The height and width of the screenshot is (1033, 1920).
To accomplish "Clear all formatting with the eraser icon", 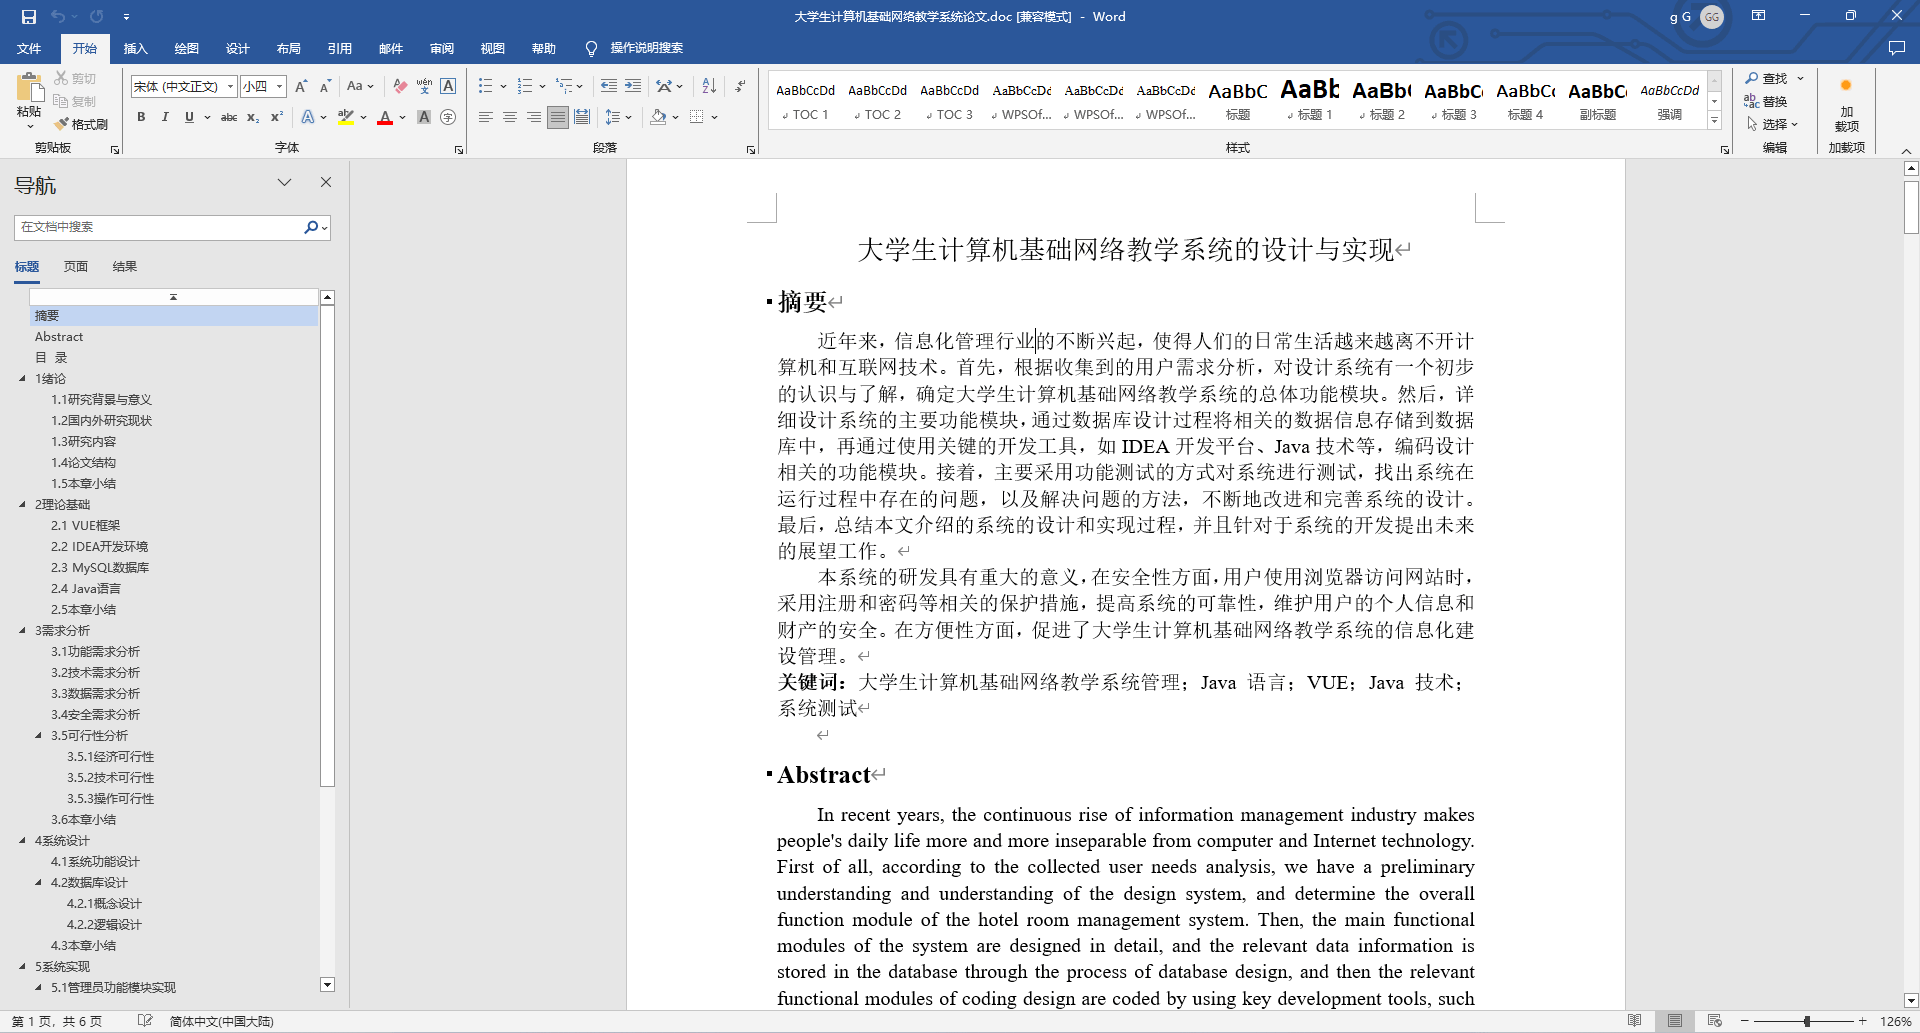I will click(400, 87).
